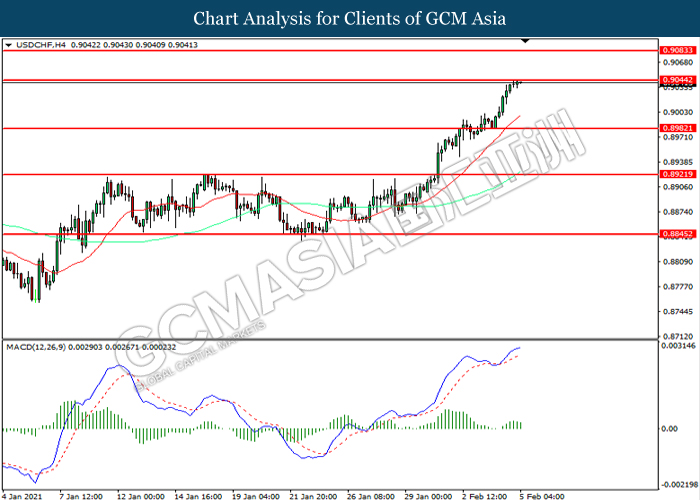Click the 0.90413 close price in chart header
Image resolution: width=700 pixels, height=500 pixels.
click(x=183, y=45)
